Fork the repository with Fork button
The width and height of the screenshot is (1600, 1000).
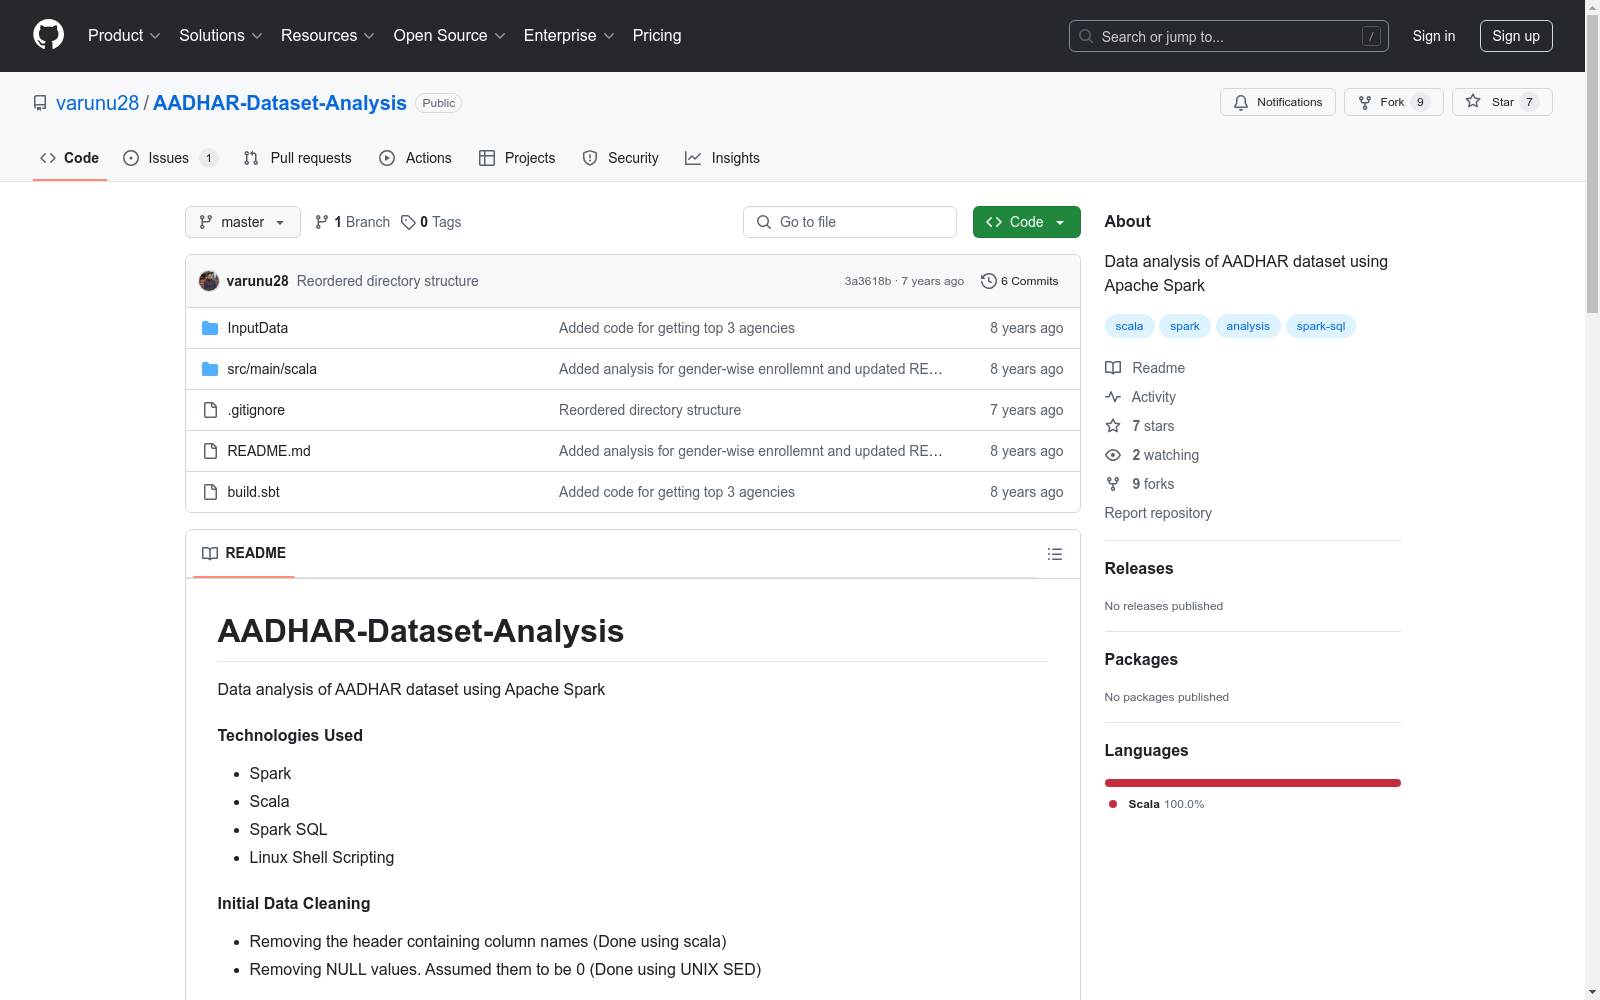click(x=1394, y=102)
